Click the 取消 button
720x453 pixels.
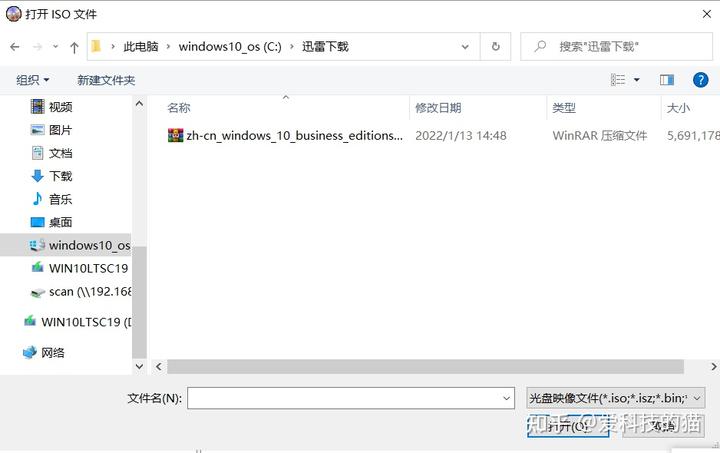pos(664,426)
